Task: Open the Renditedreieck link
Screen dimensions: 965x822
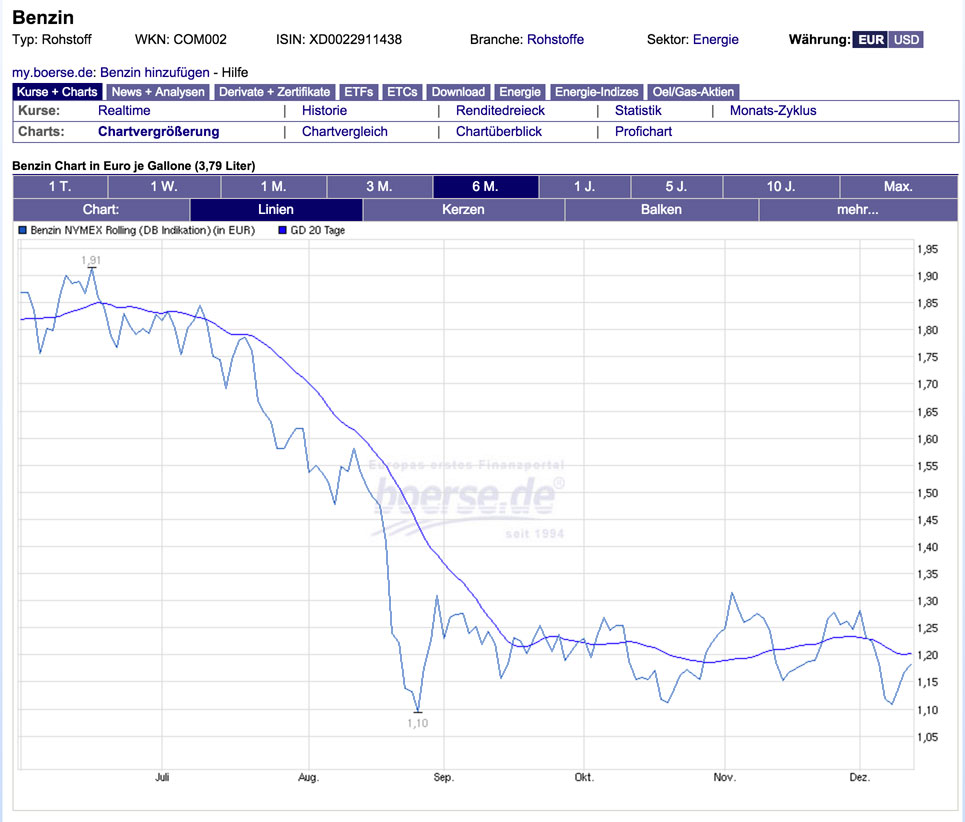Action: [x=500, y=111]
